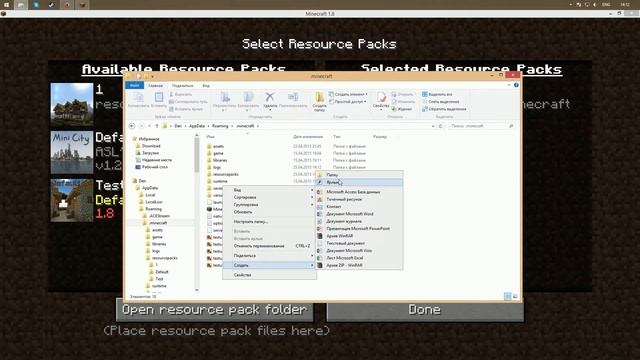
Task: Expand the Сортировка context menu entry
Action: tap(269, 197)
